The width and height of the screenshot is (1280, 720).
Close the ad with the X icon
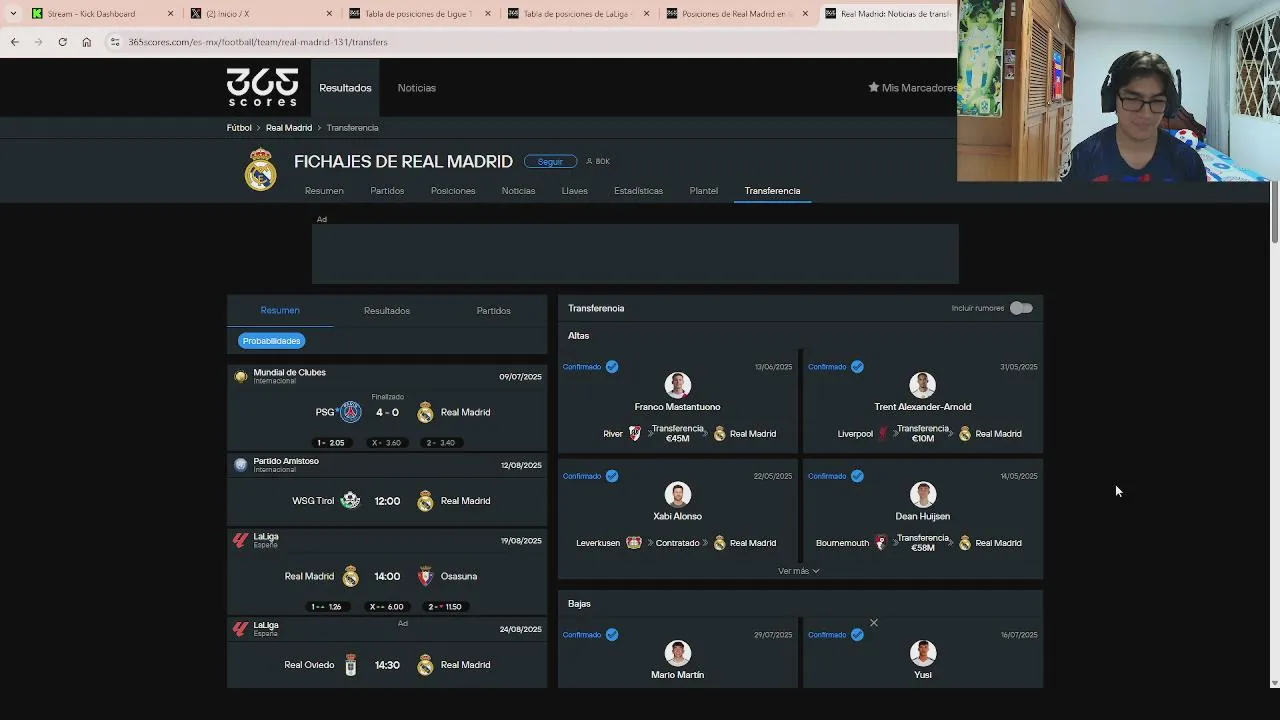point(873,623)
